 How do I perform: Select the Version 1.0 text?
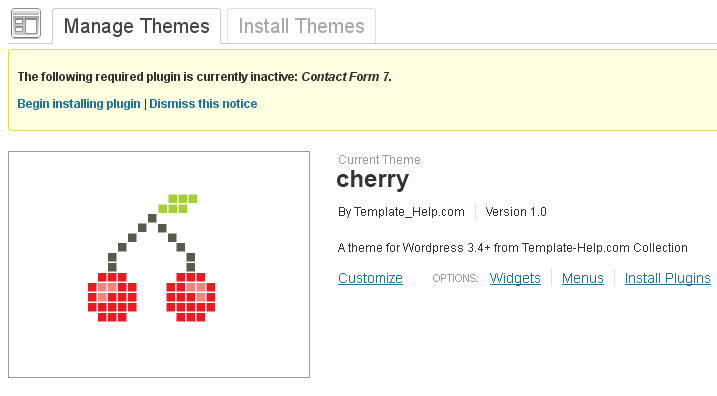point(516,212)
